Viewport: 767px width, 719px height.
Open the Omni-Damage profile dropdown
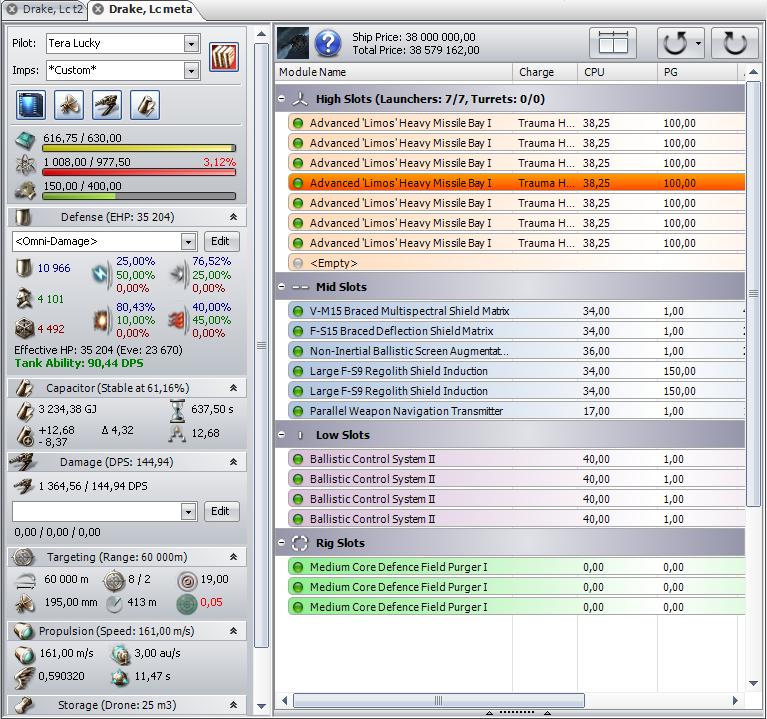pyautogui.click(x=188, y=241)
